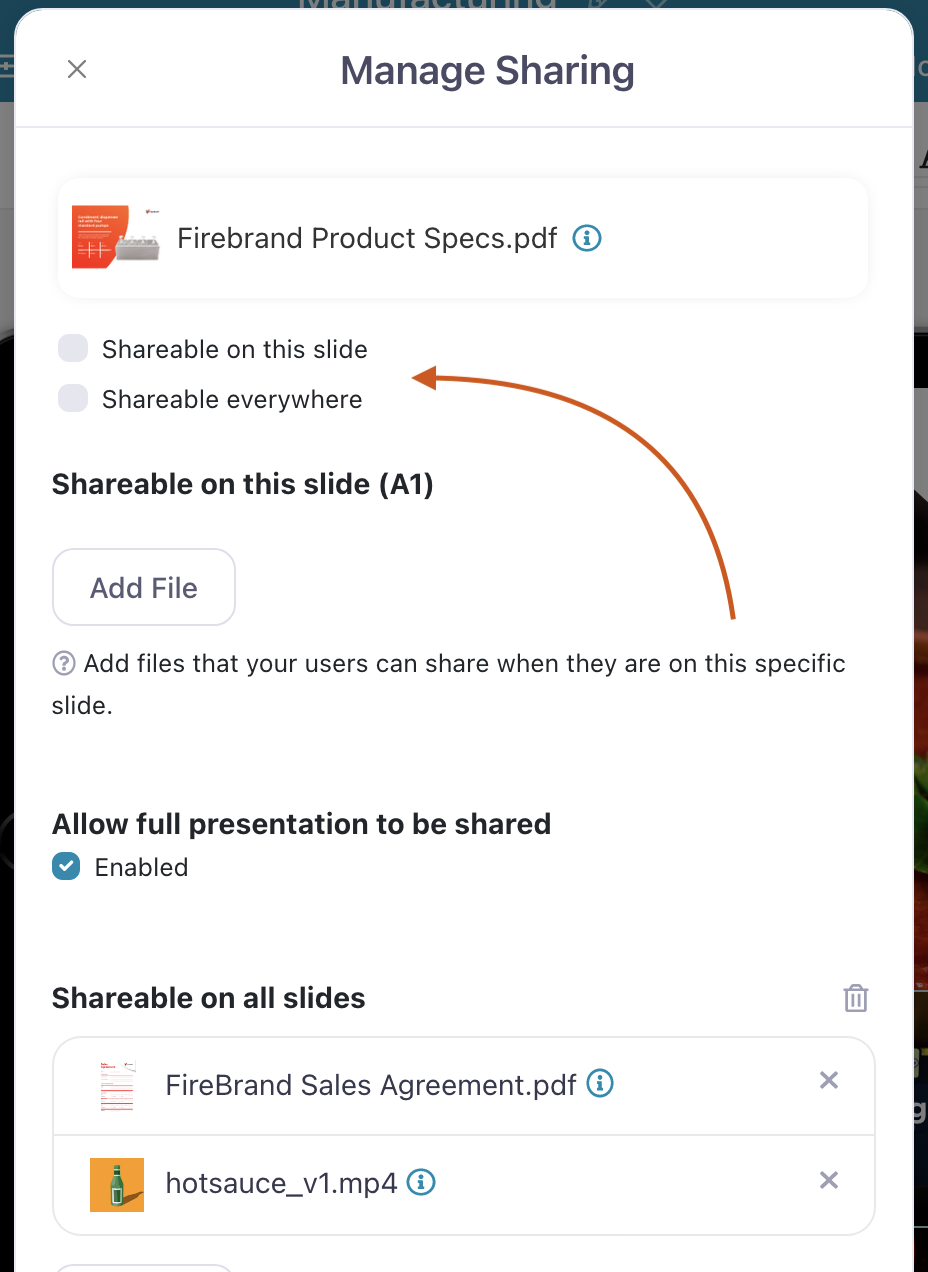Click the Firebrand Product Specs thumbnail
928x1272 pixels.
[x=116, y=238]
